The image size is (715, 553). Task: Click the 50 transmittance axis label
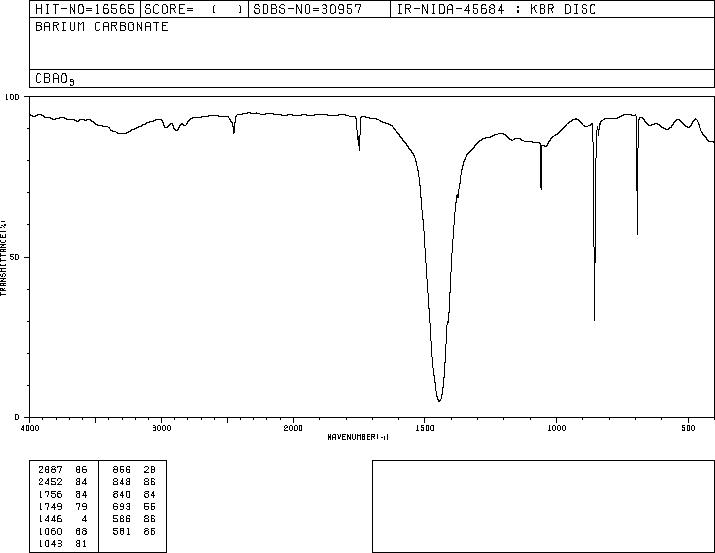pos(15,257)
